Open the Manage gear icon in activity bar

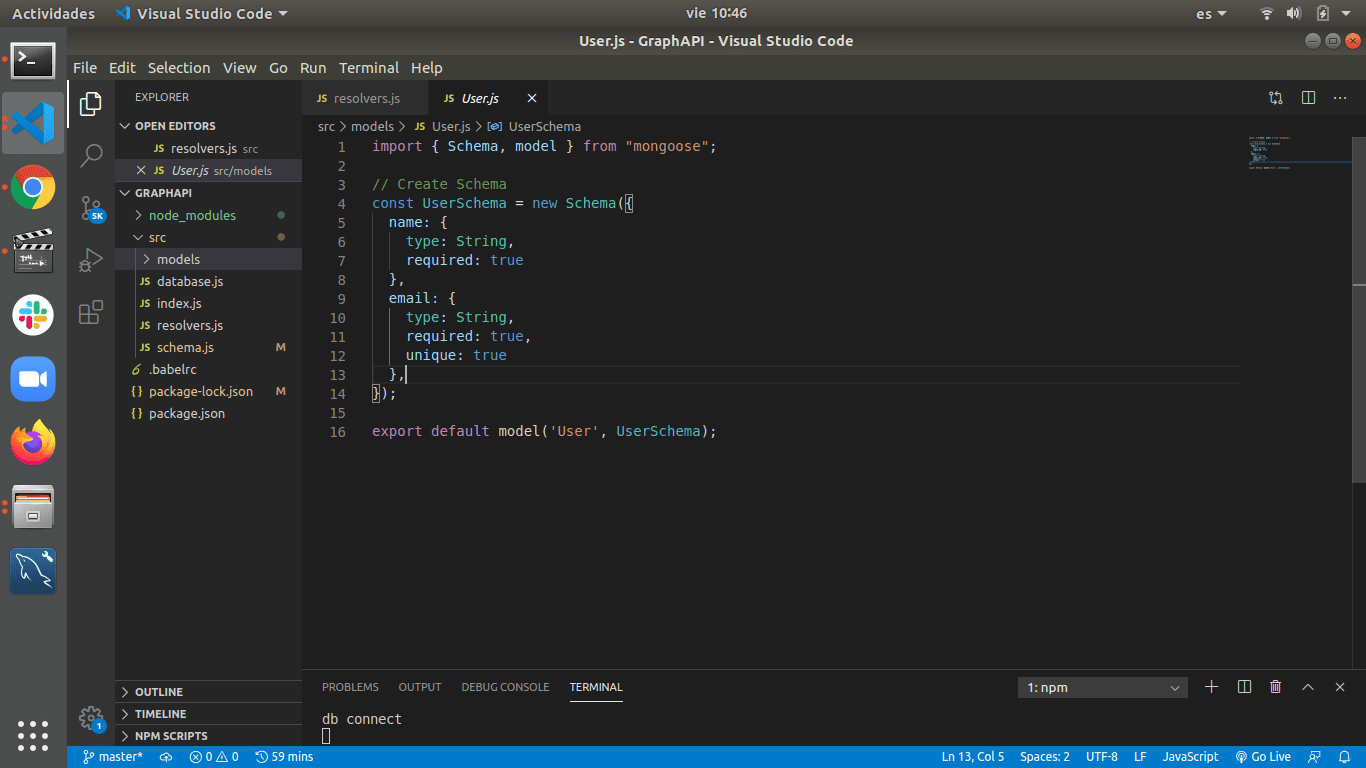pyautogui.click(x=91, y=718)
